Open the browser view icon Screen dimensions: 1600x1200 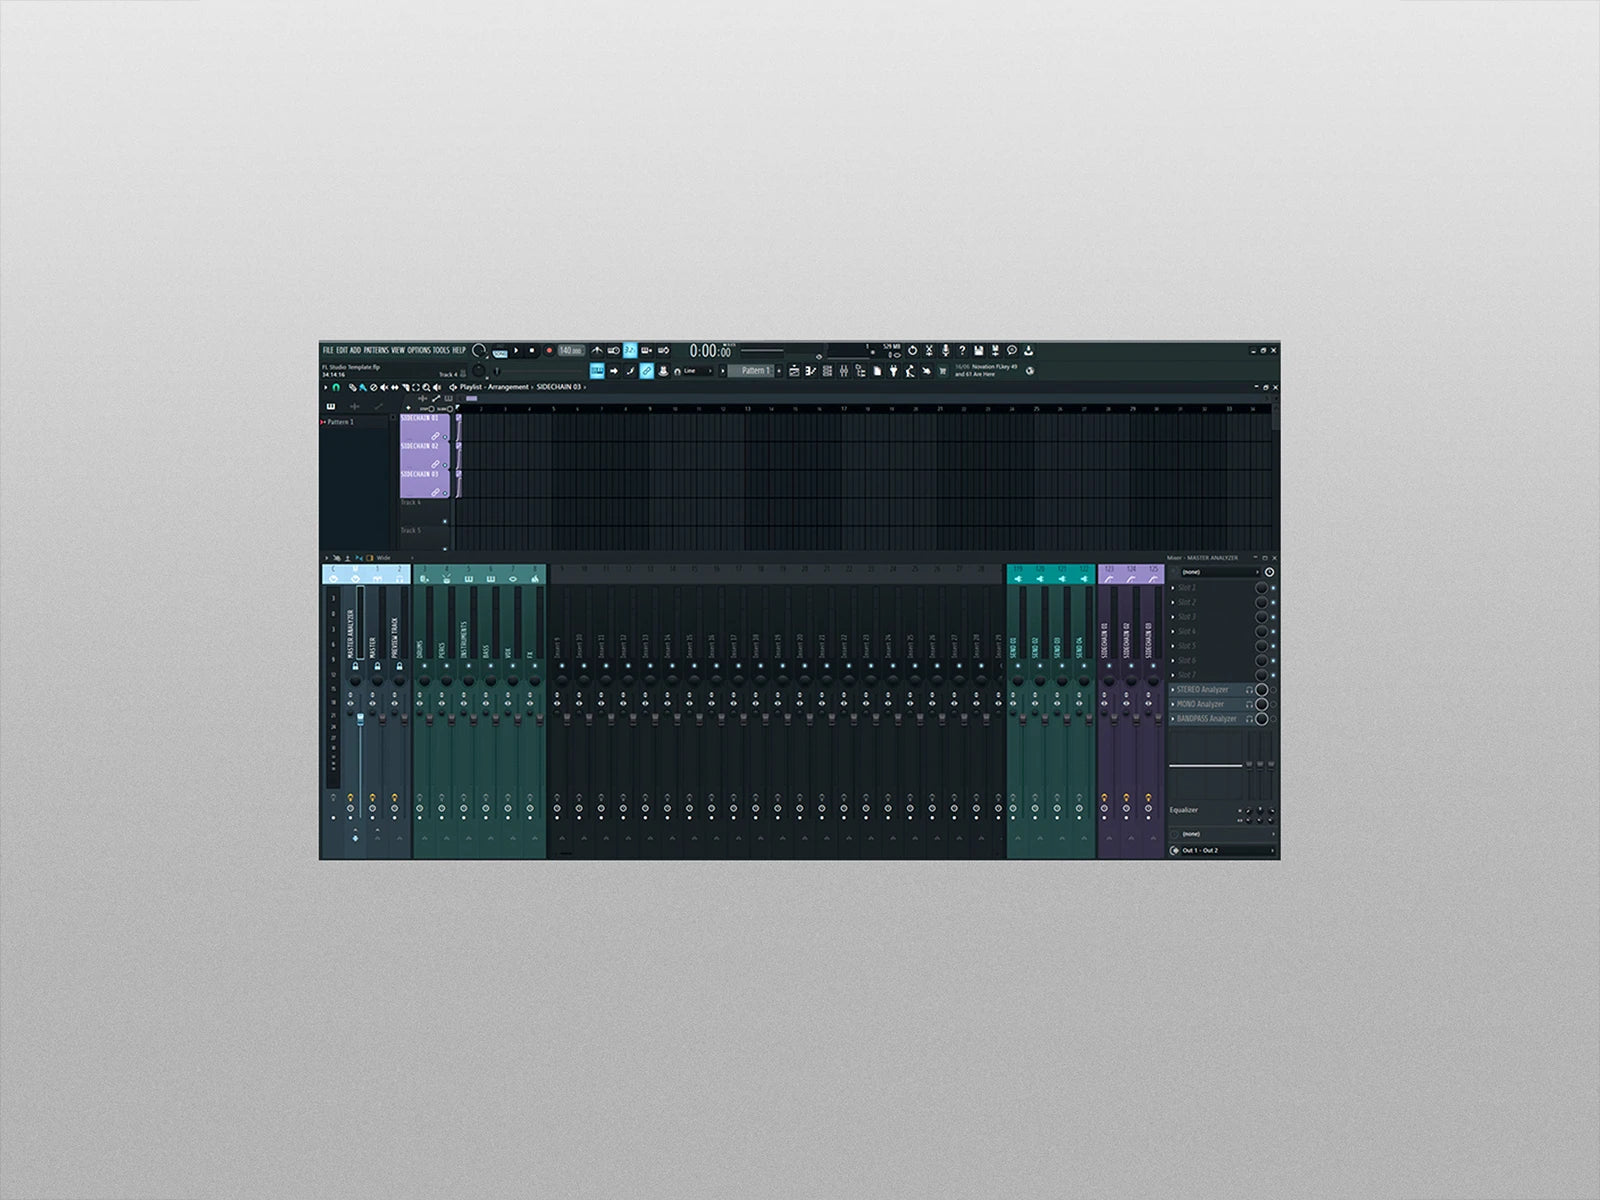(861, 371)
